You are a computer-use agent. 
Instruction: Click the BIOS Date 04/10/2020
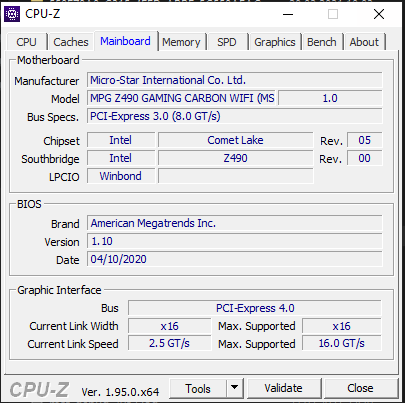coord(235,259)
